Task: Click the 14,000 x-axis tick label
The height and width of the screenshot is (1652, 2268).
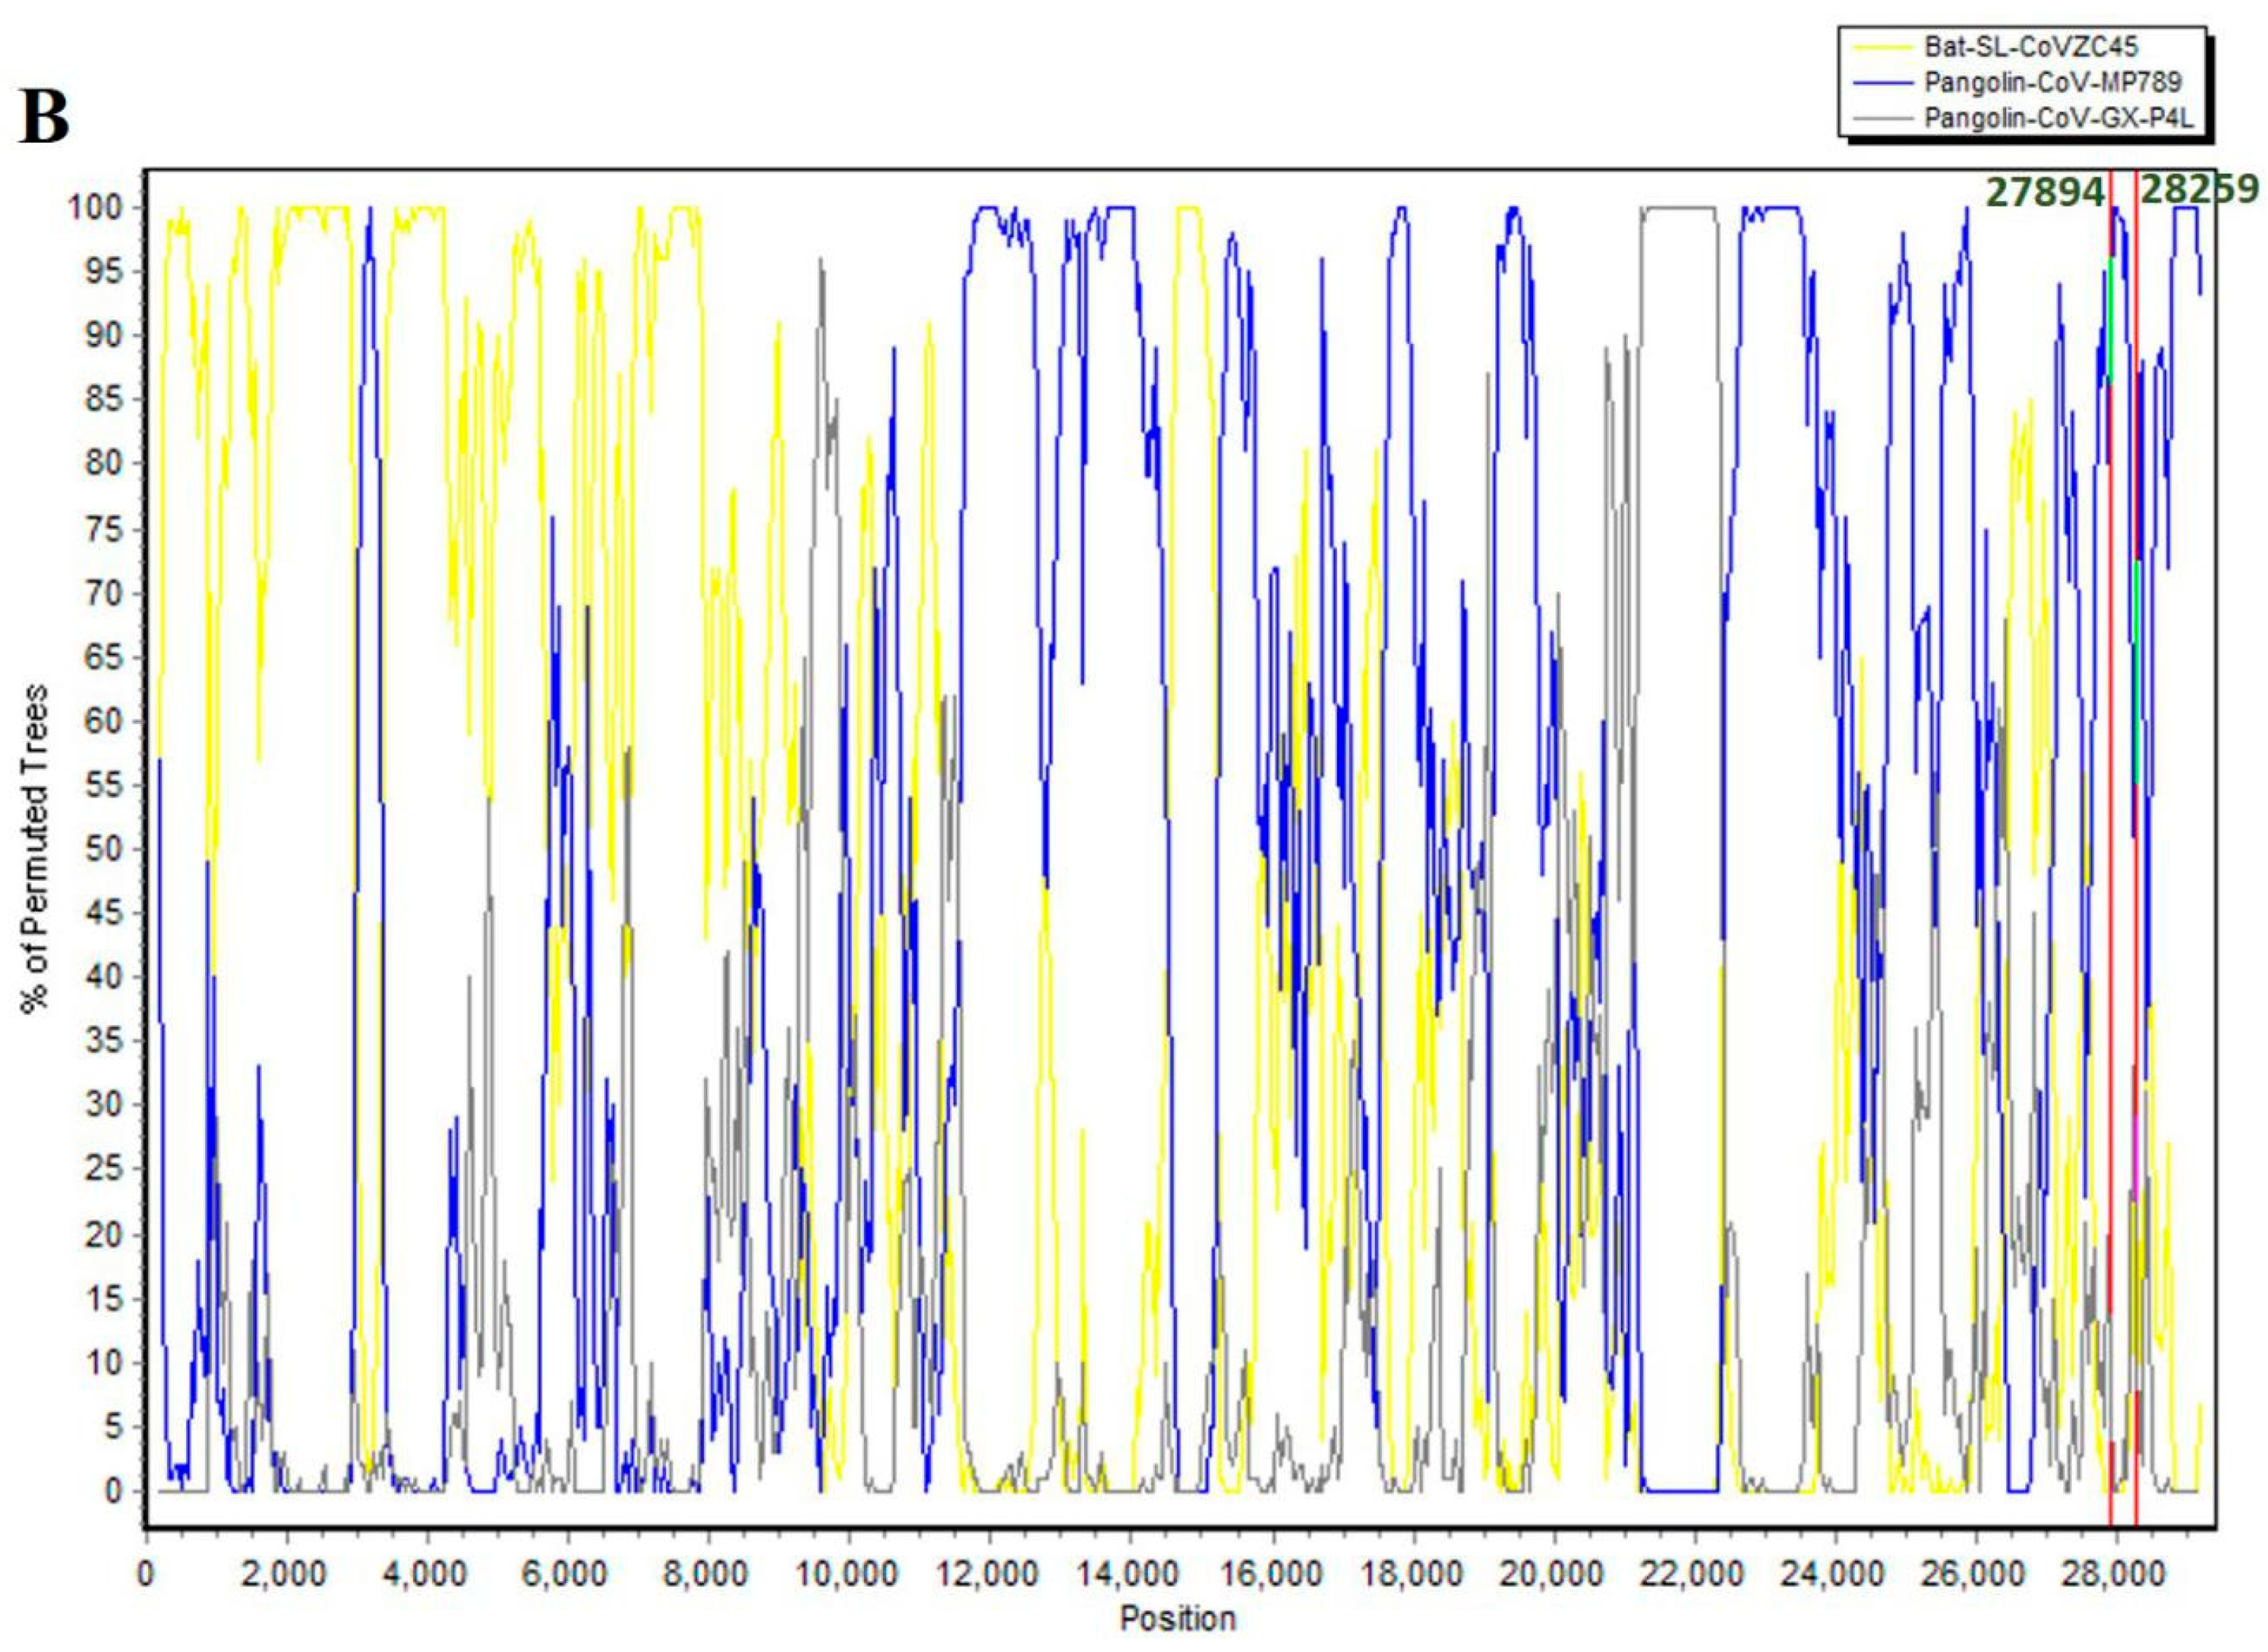Action: coord(1130,1573)
